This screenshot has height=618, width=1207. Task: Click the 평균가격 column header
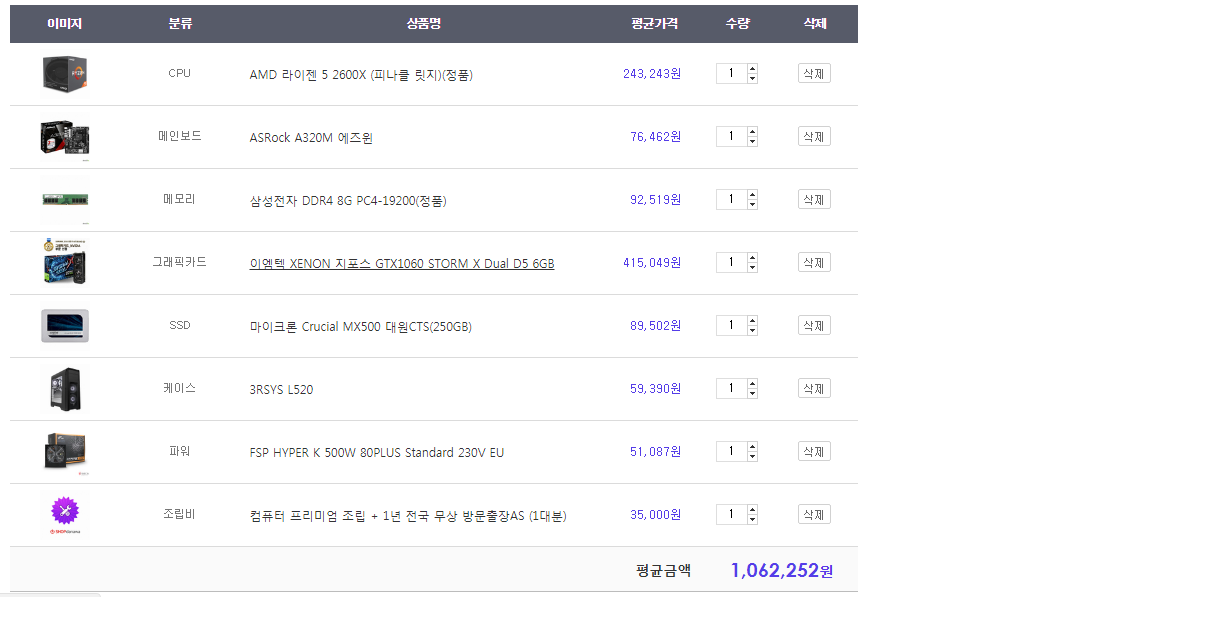[x=655, y=24]
